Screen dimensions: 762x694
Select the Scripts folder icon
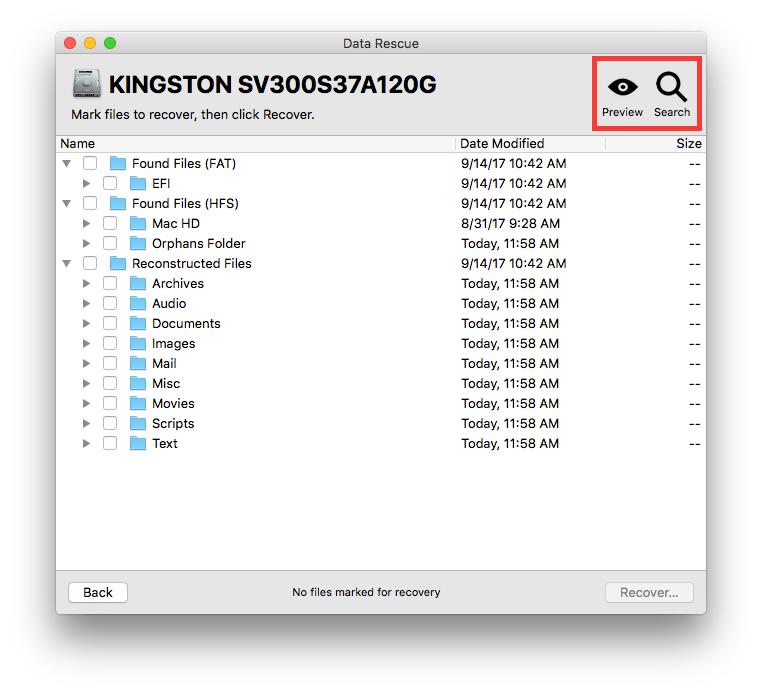[138, 423]
